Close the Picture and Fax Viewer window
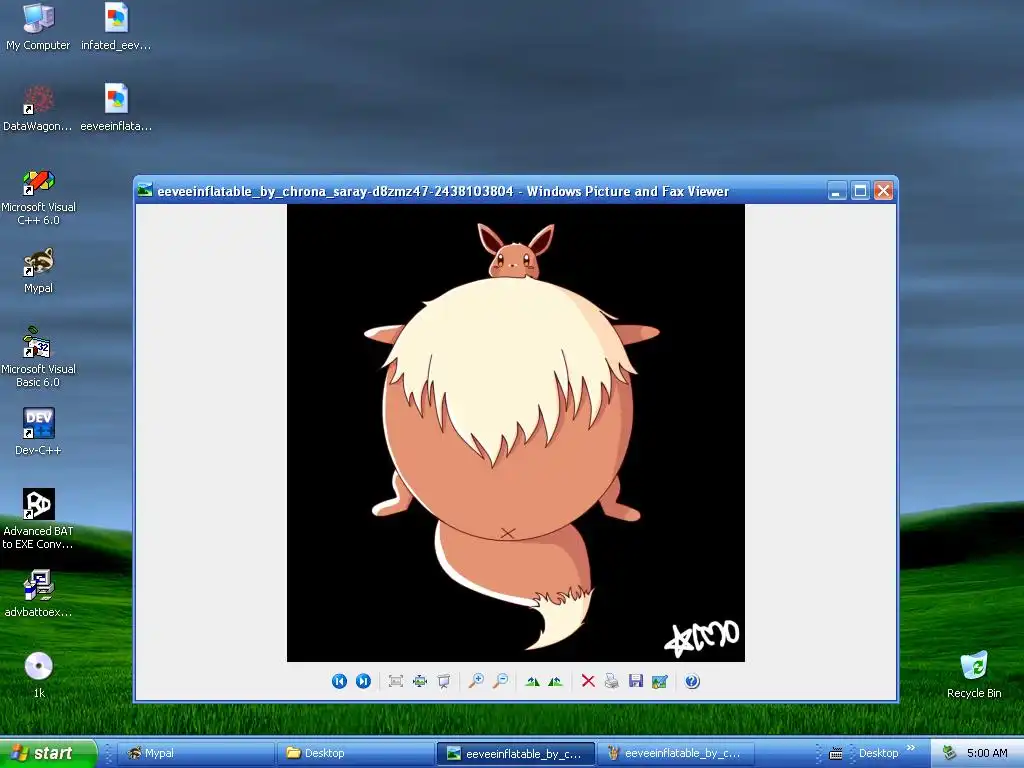Screen dimensions: 1024x768 [884, 191]
